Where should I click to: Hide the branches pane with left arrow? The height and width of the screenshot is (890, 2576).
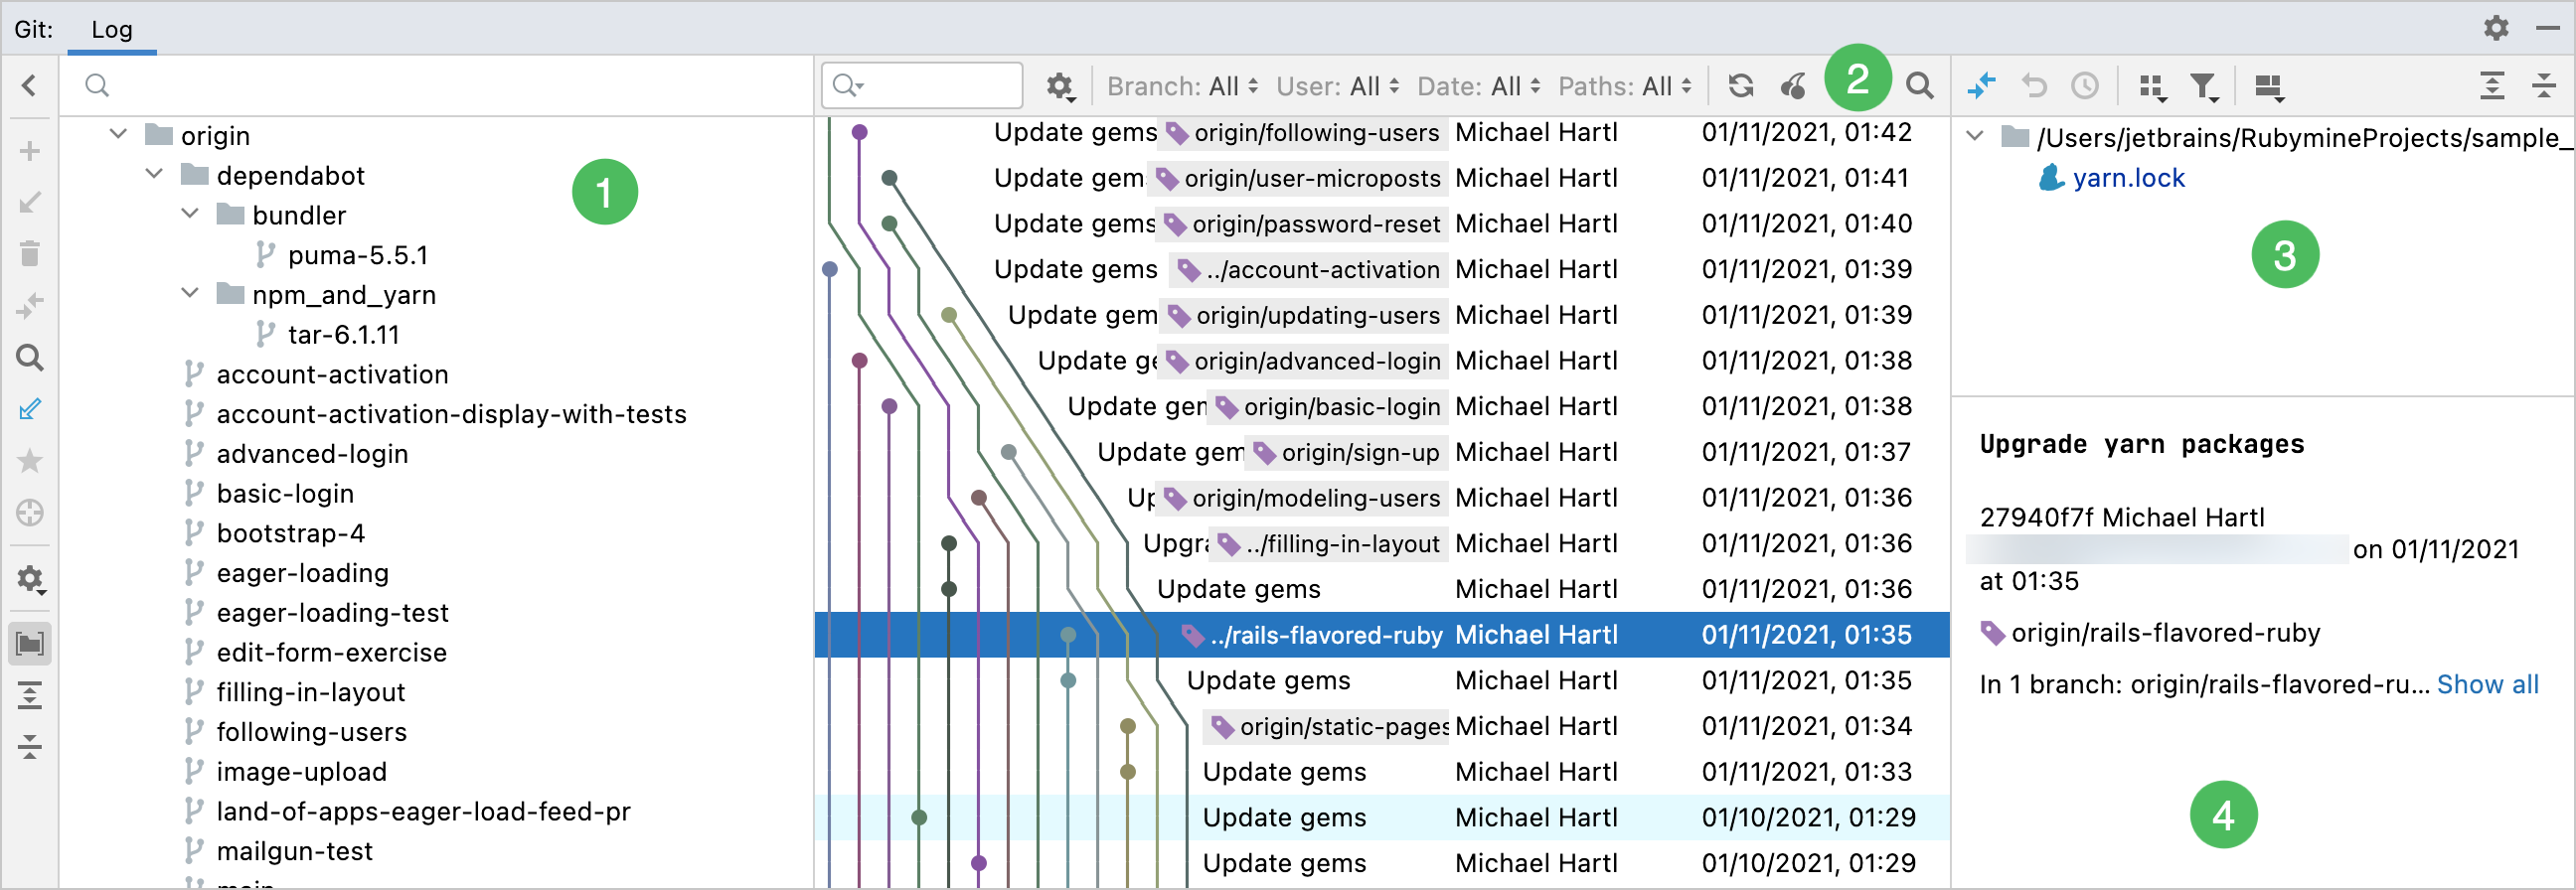pyautogui.click(x=29, y=86)
